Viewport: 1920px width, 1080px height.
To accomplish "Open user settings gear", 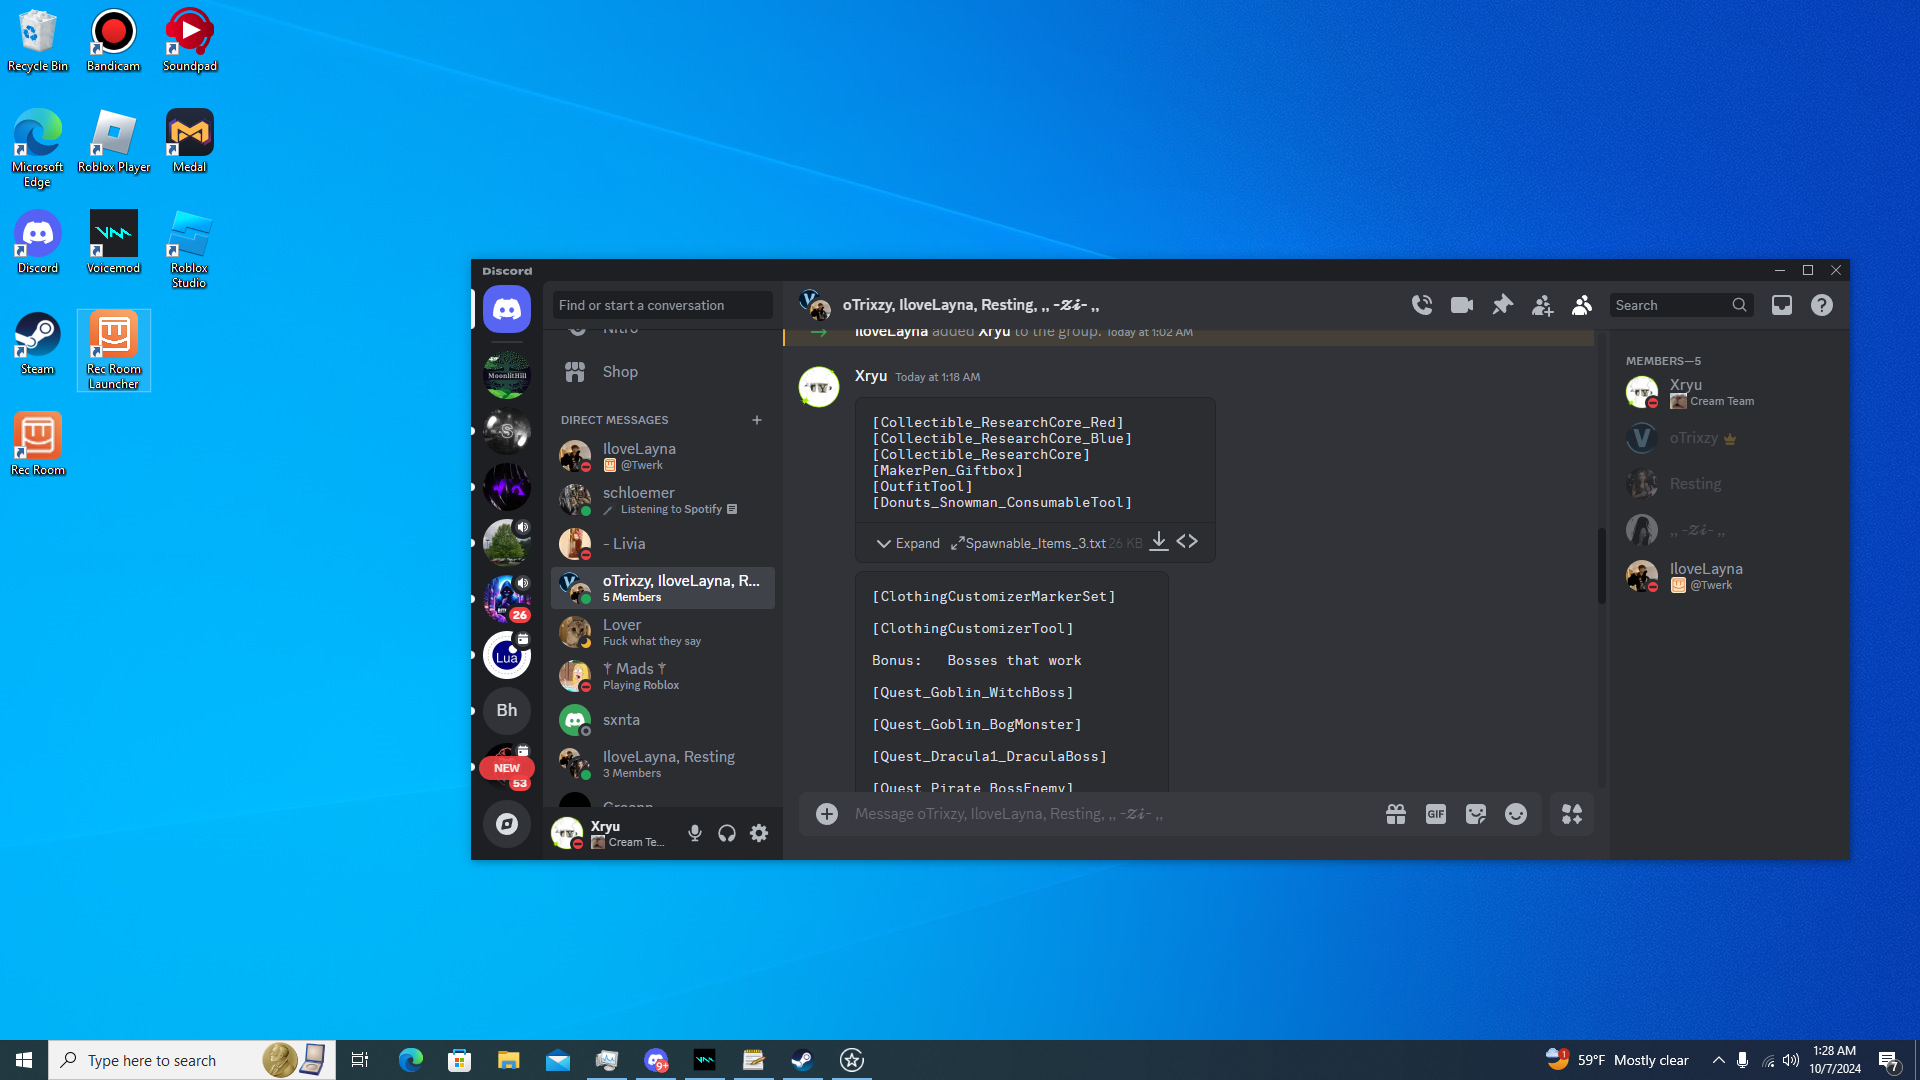I will [x=759, y=833].
